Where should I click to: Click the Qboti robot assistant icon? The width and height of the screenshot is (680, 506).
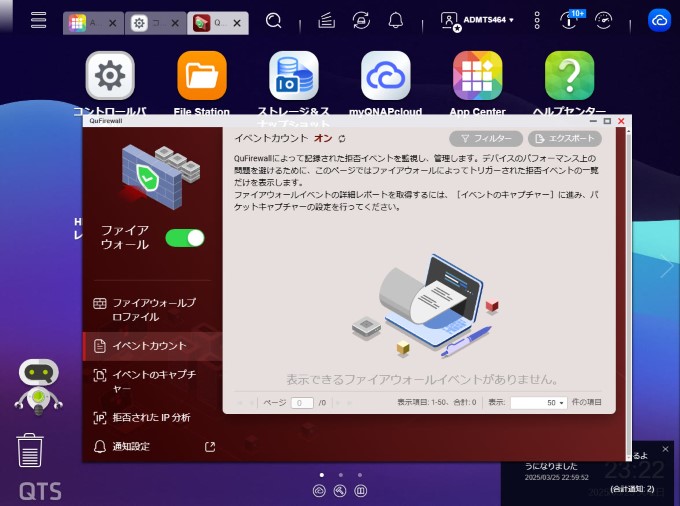[x=39, y=387]
